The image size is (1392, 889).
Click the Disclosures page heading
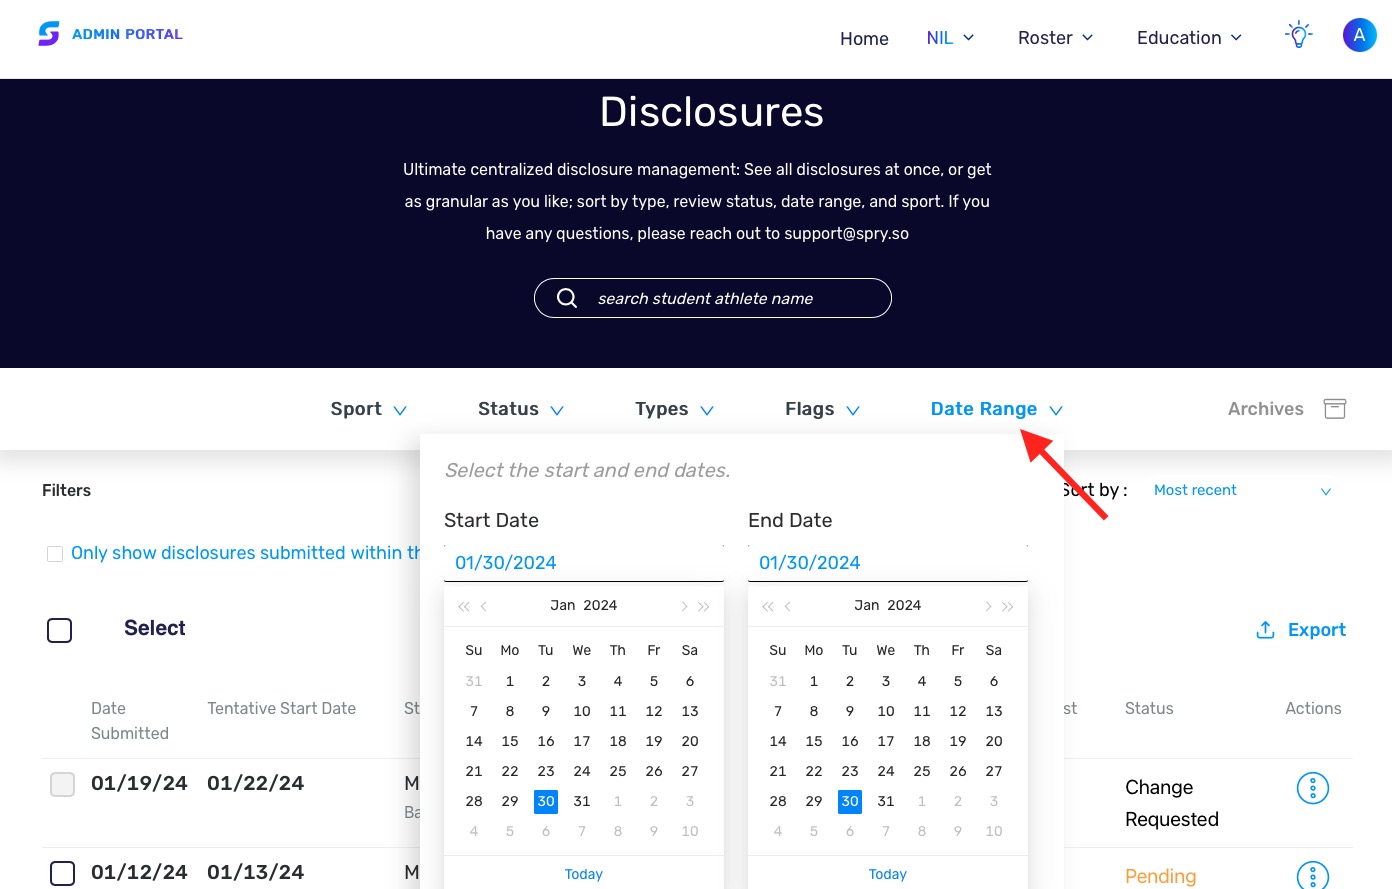(712, 112)
